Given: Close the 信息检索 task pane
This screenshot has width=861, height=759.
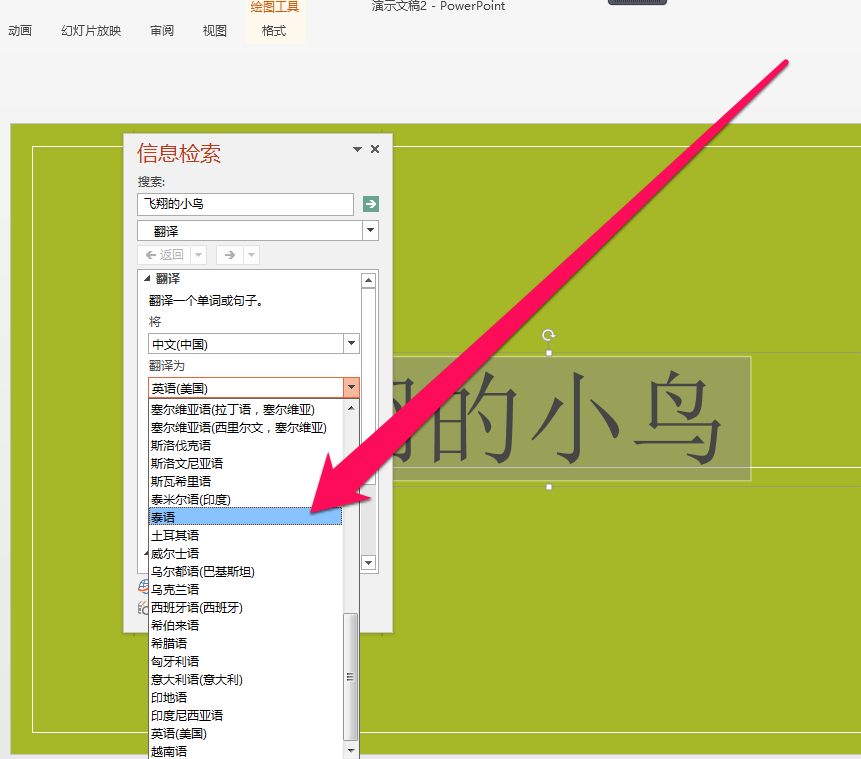Looking at the screenshot, I should pyautogui.click(x=374, y=149).
